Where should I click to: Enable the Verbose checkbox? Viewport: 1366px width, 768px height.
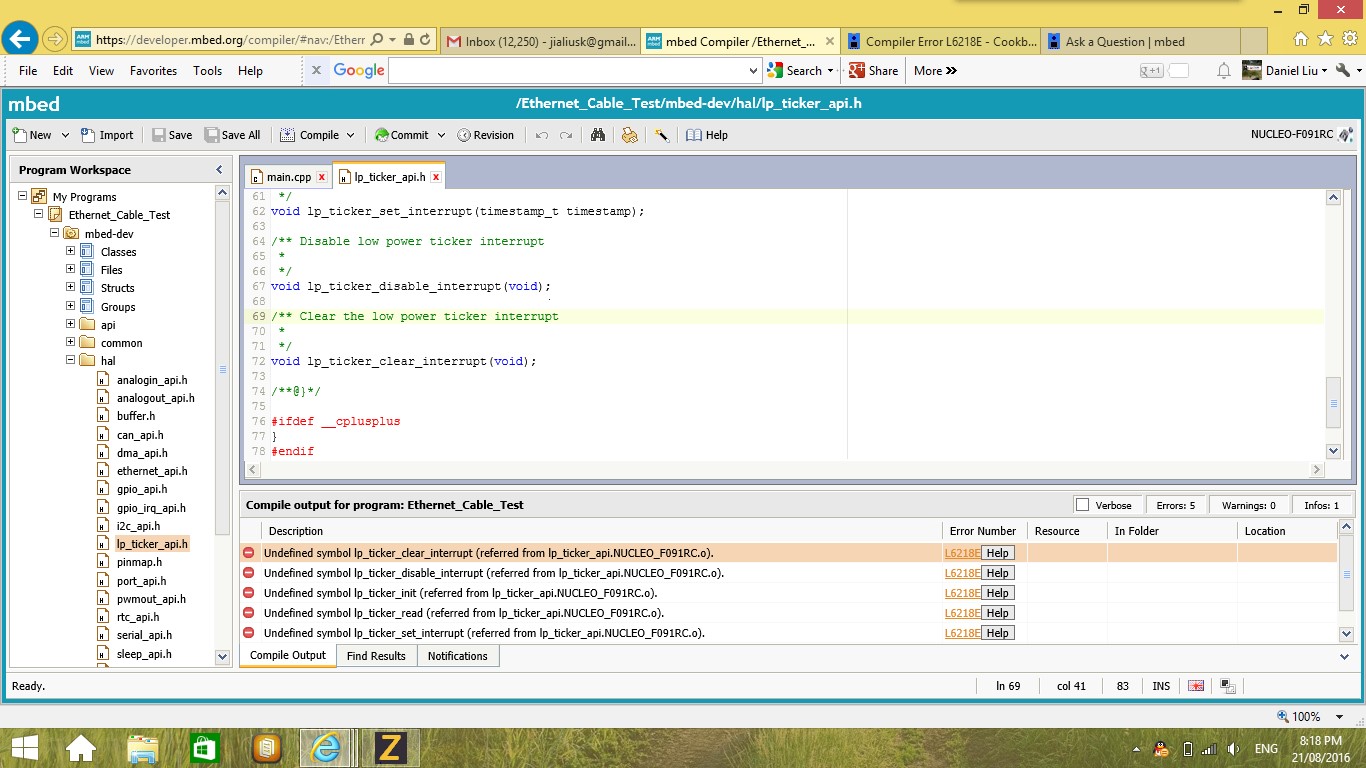1082,505
